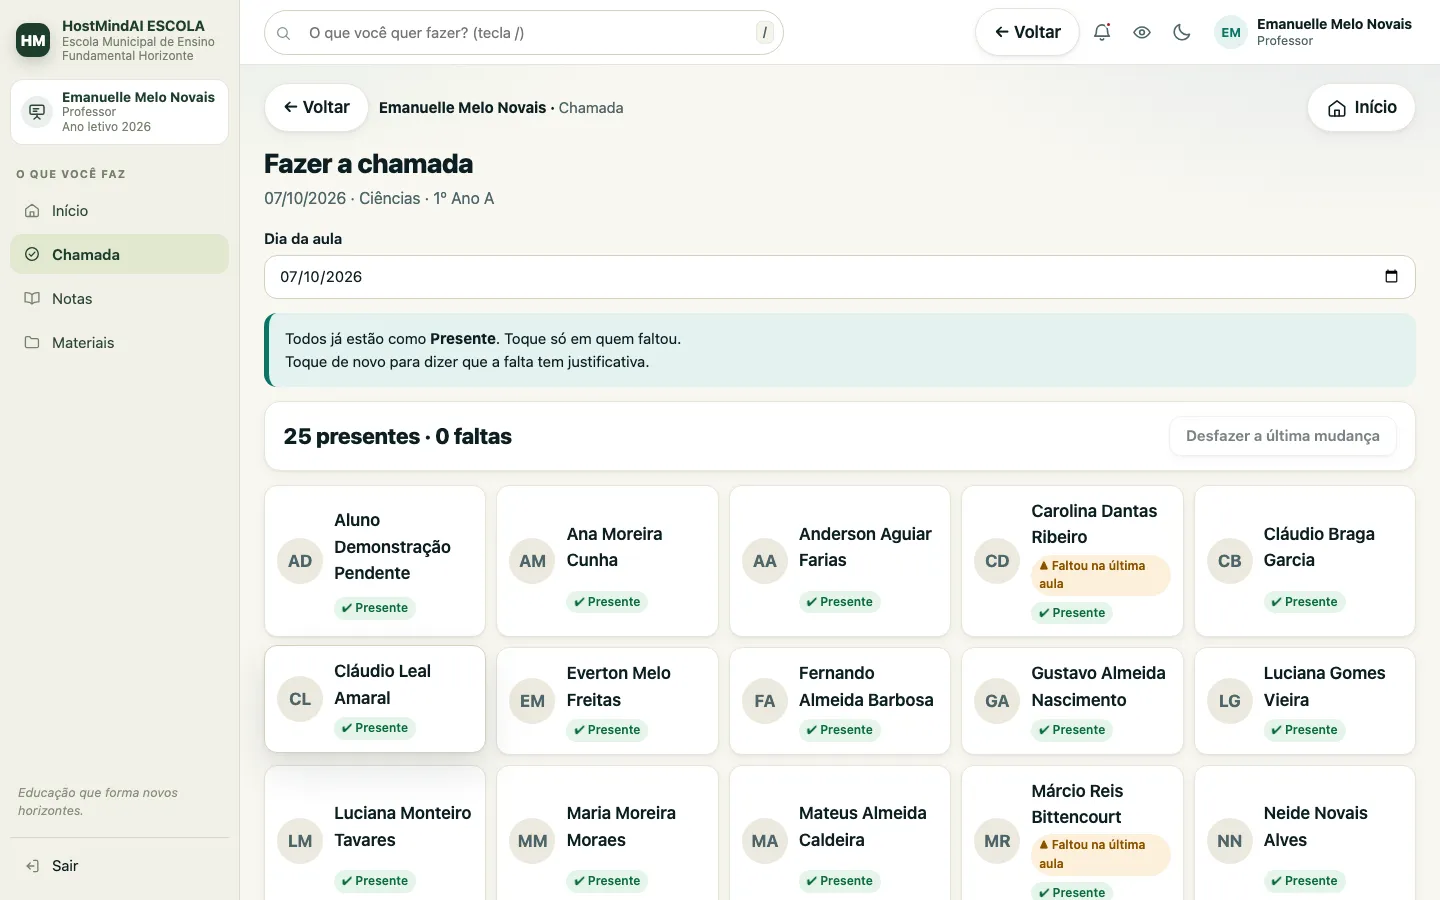The image size is (1440, 900).
Task: Toggle the eye accessibility view icon
Action: coord(1142,32)
